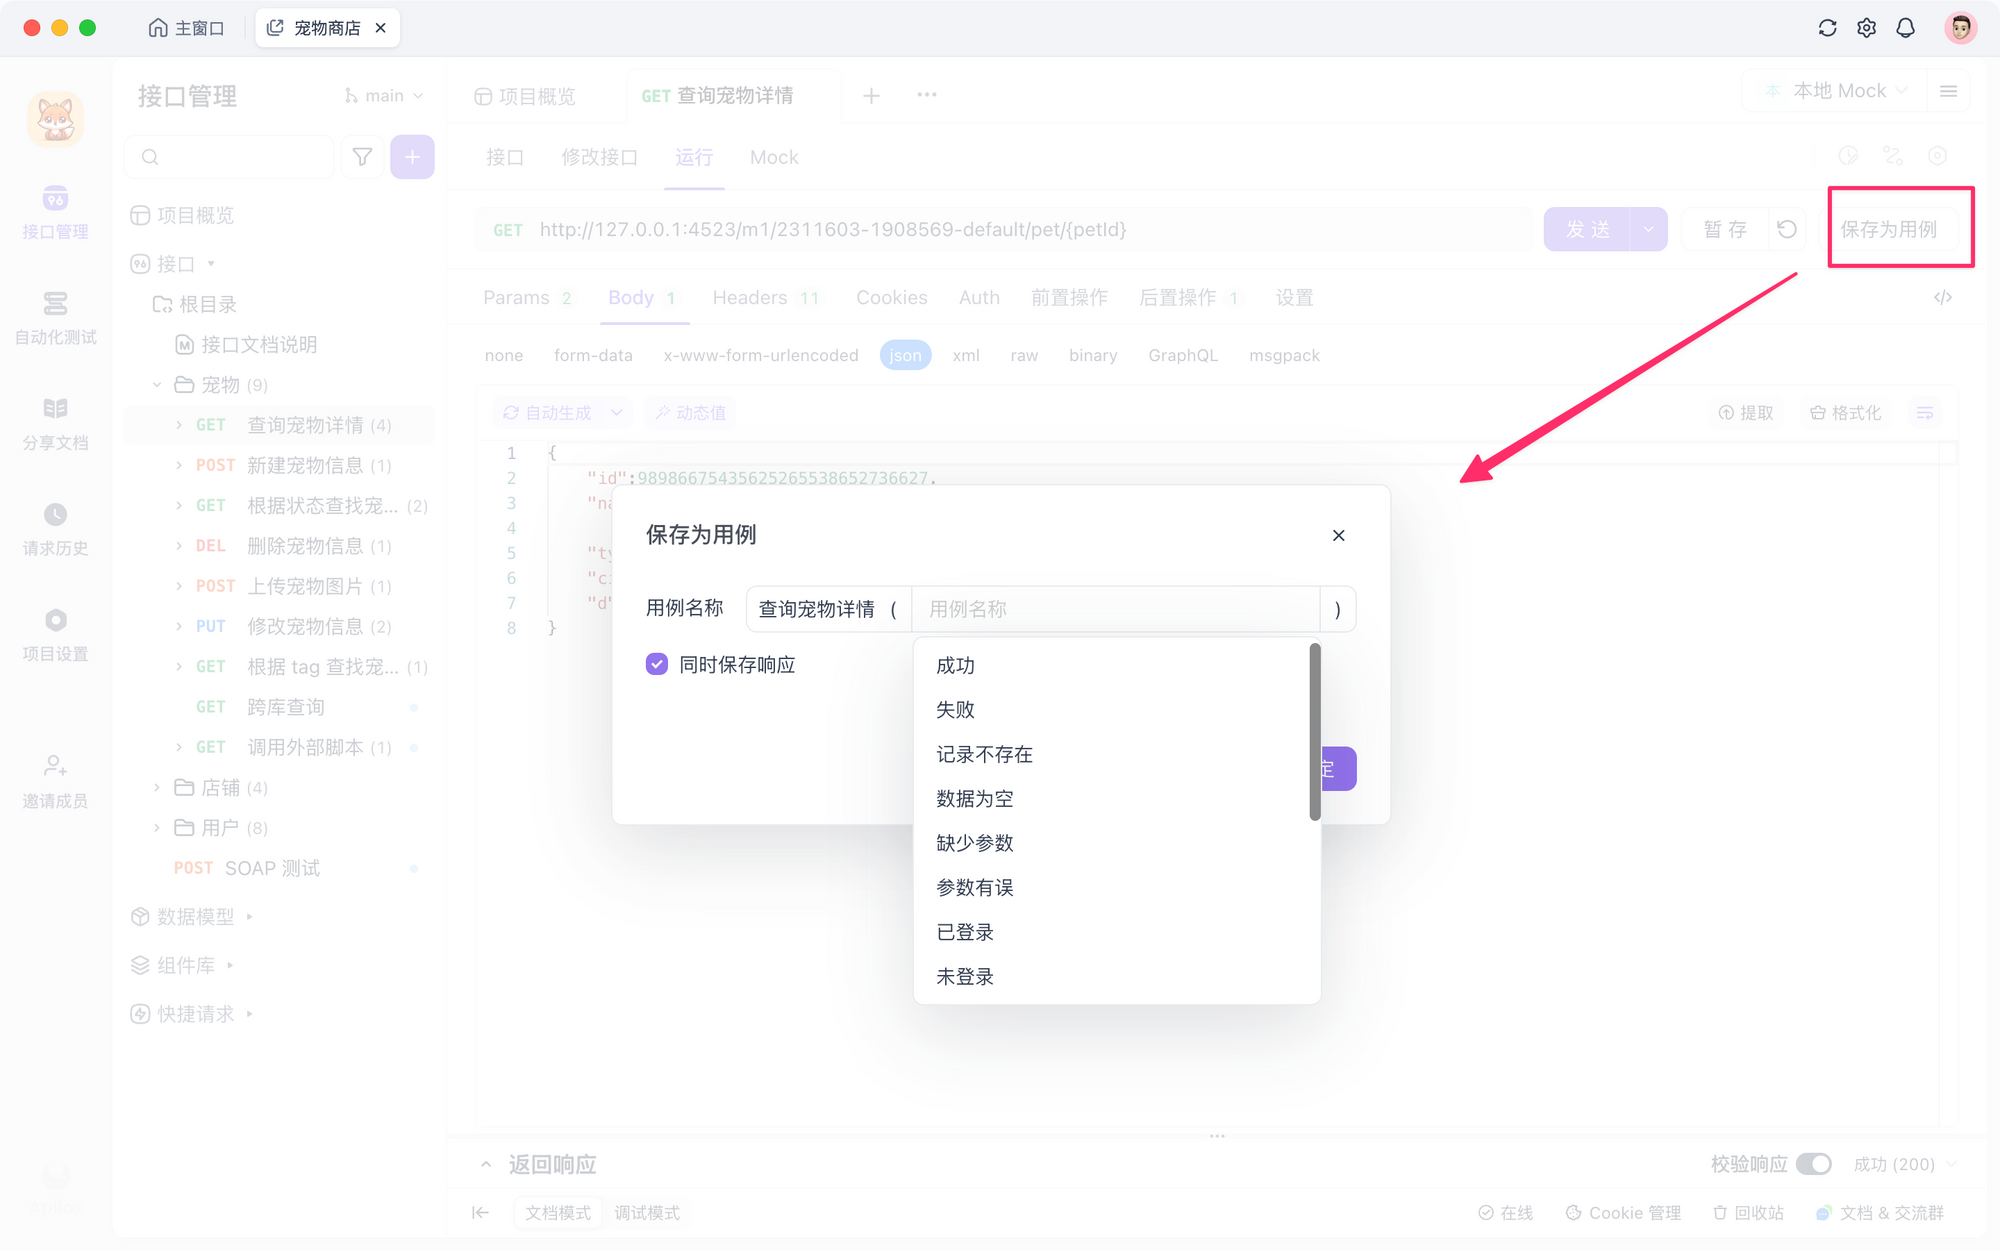Click the word wrap icon beside 格式化
This screenshot has width=2000, height=1250.
point(1925,413)
